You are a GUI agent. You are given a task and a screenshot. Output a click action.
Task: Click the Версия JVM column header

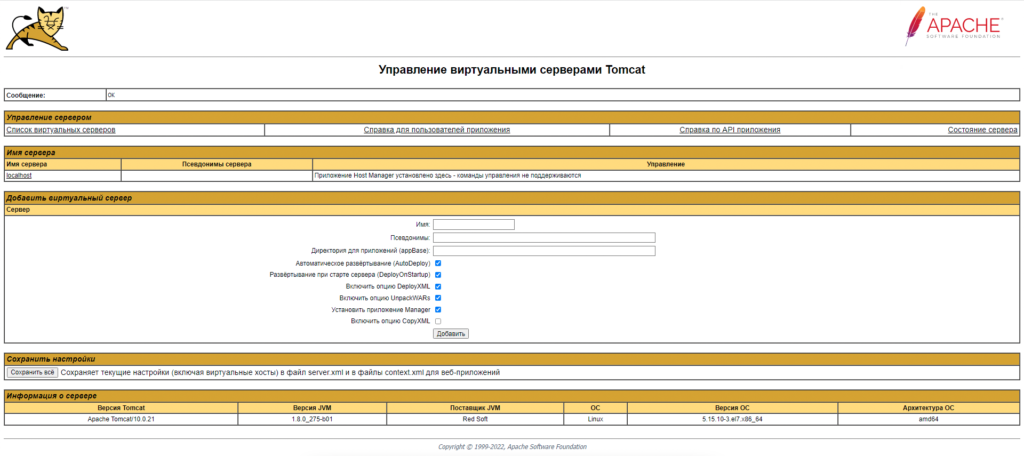click(312, 408)
